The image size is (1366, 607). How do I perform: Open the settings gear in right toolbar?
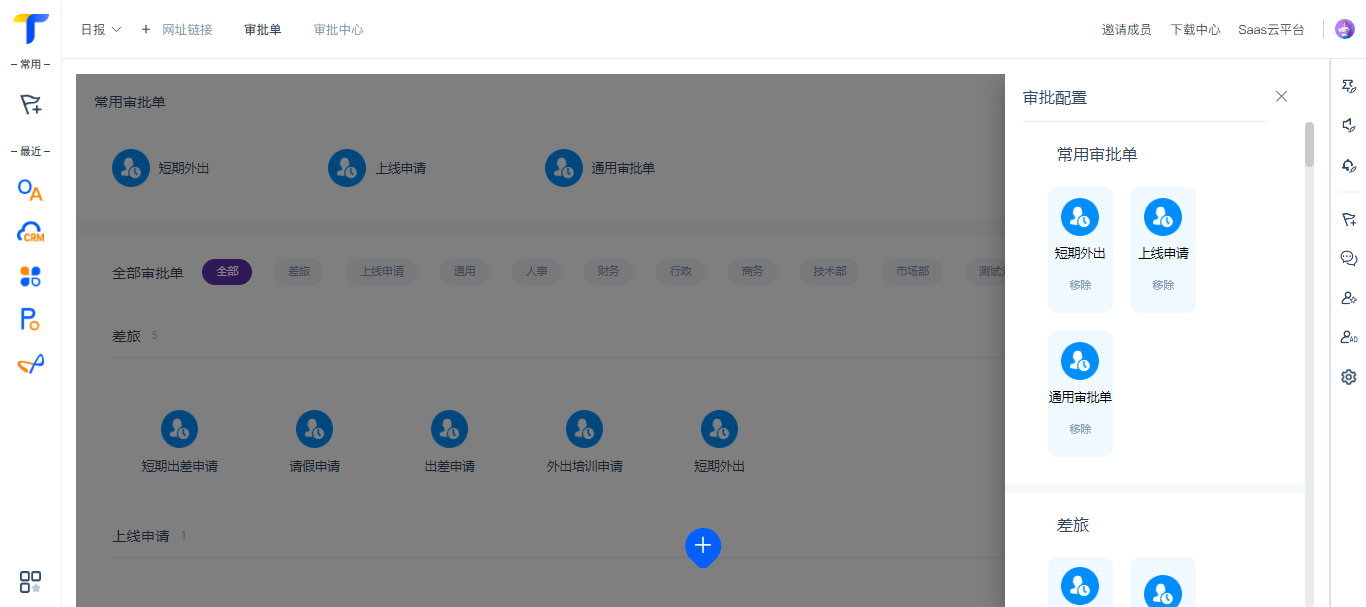[x=1348, y=377]
